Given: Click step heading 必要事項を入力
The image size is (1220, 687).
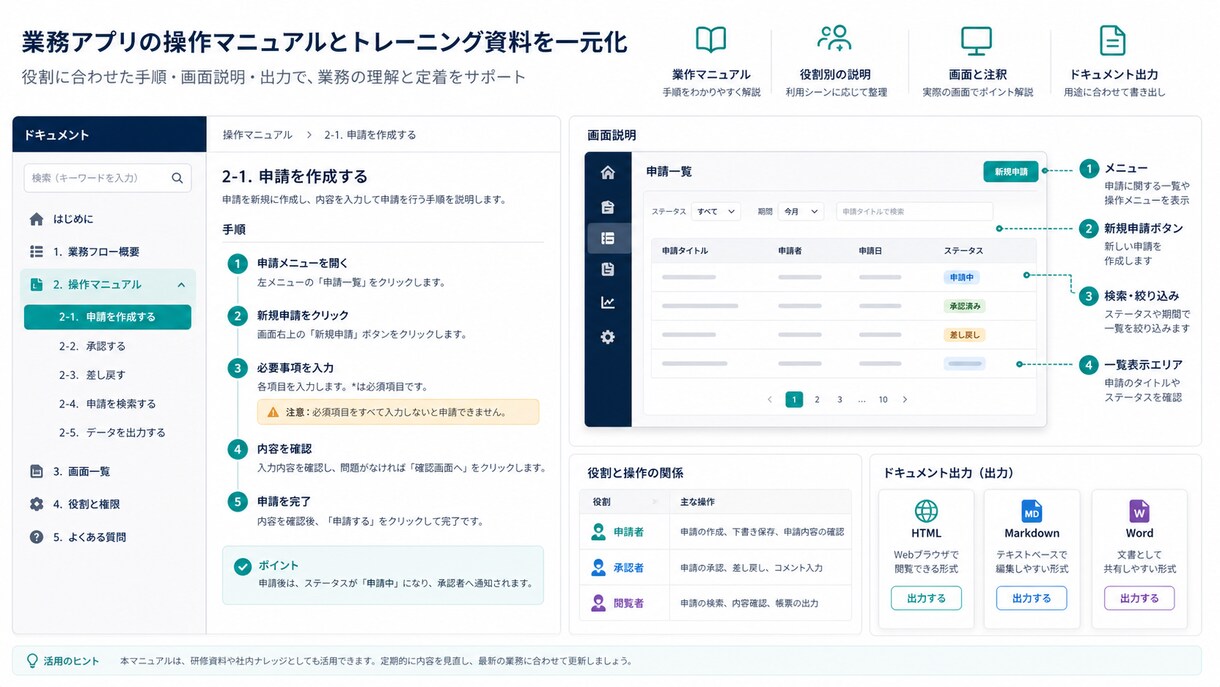Looking at the screenshot, I should pyautogui.click(x=295, y=368).
